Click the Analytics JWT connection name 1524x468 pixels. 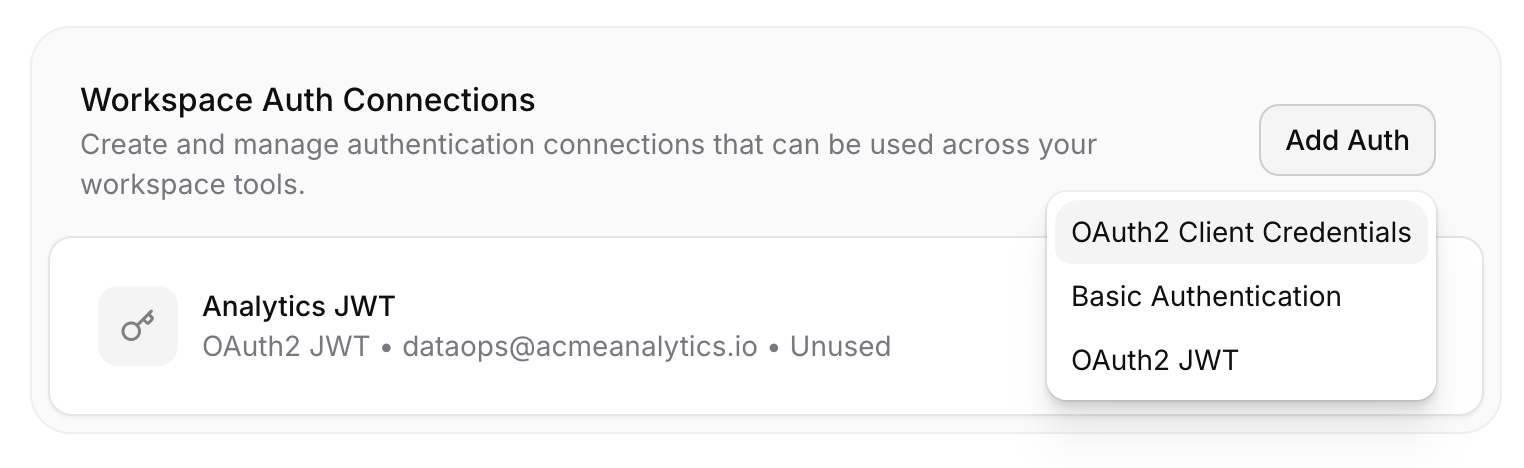(299, 305)
